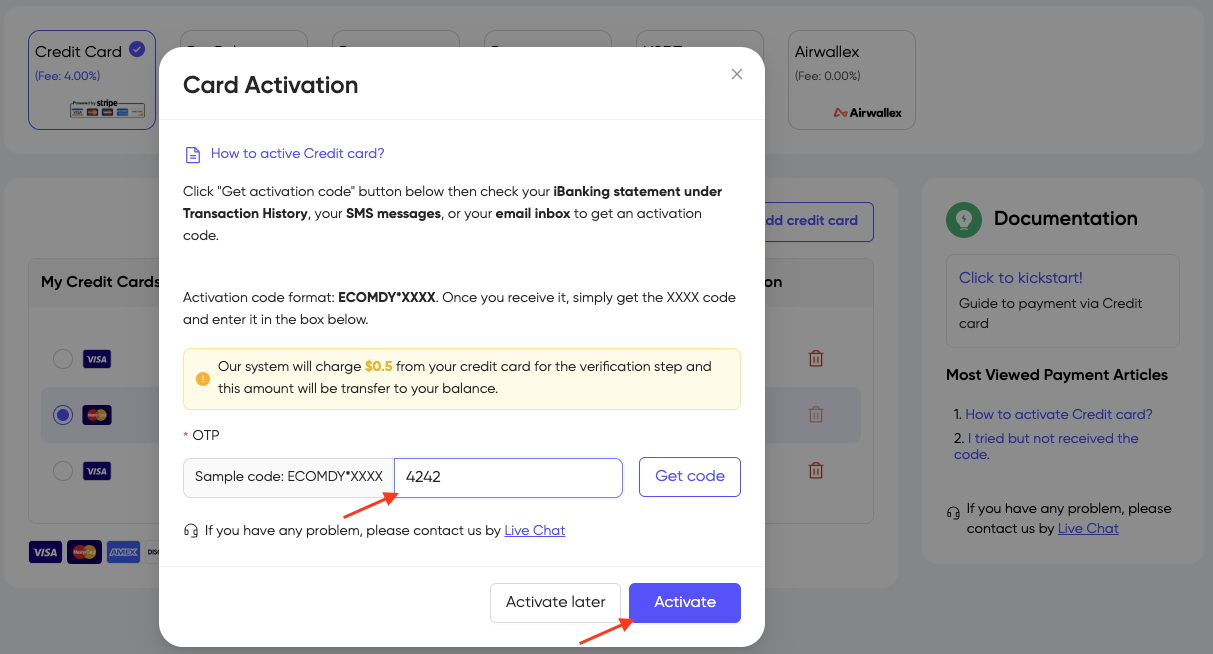1213x654 pixels.
Task: Click the OTP code input field
Action: tap(508, 477)
